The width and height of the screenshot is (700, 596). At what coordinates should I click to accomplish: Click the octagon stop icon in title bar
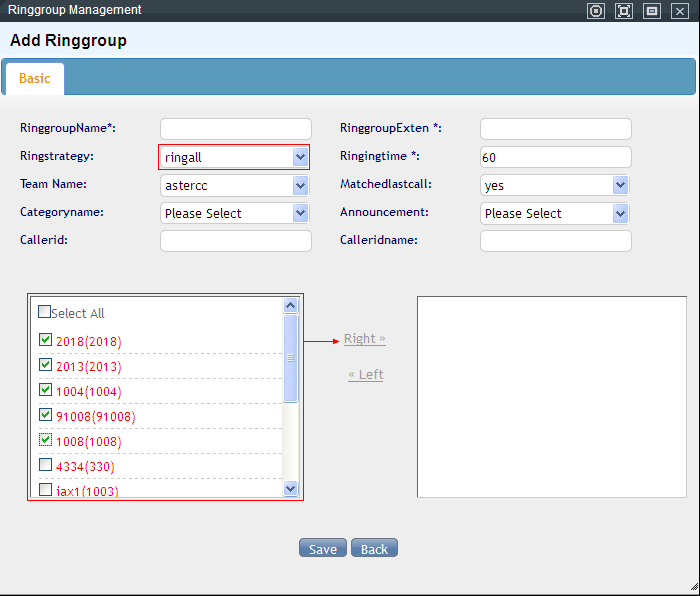click(596, 11)
